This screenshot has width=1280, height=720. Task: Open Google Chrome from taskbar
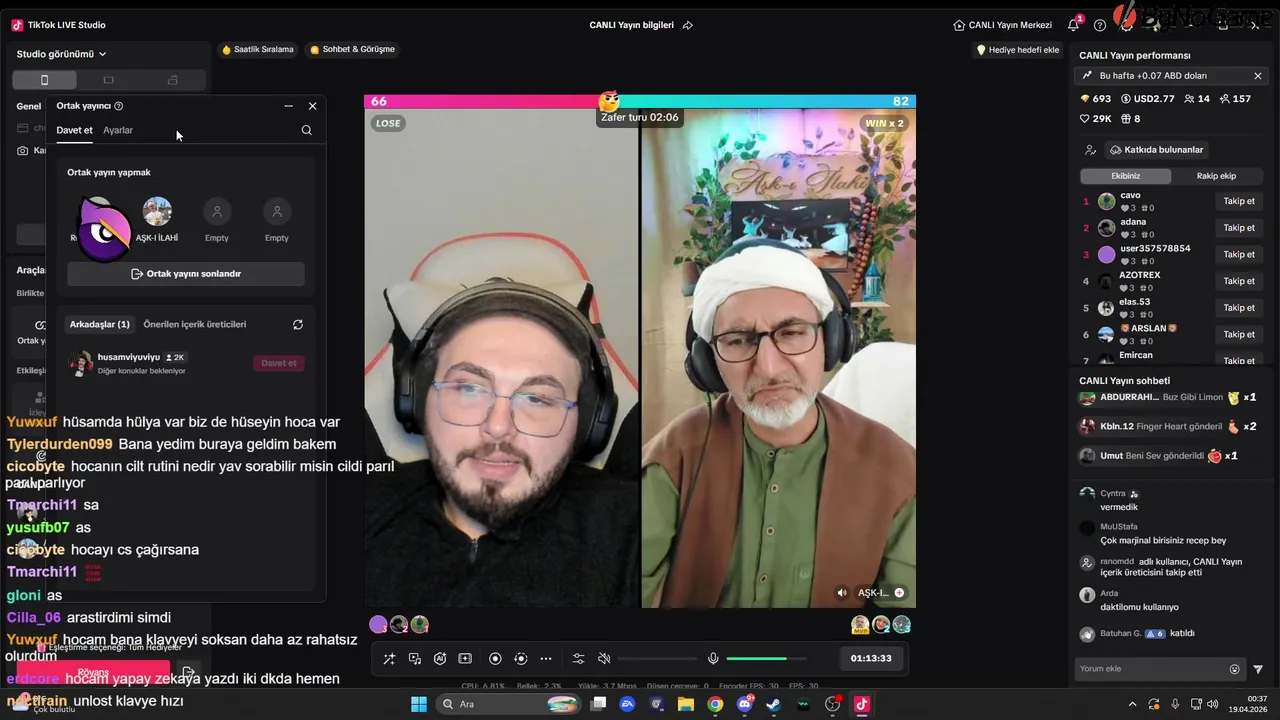point(715,704)
